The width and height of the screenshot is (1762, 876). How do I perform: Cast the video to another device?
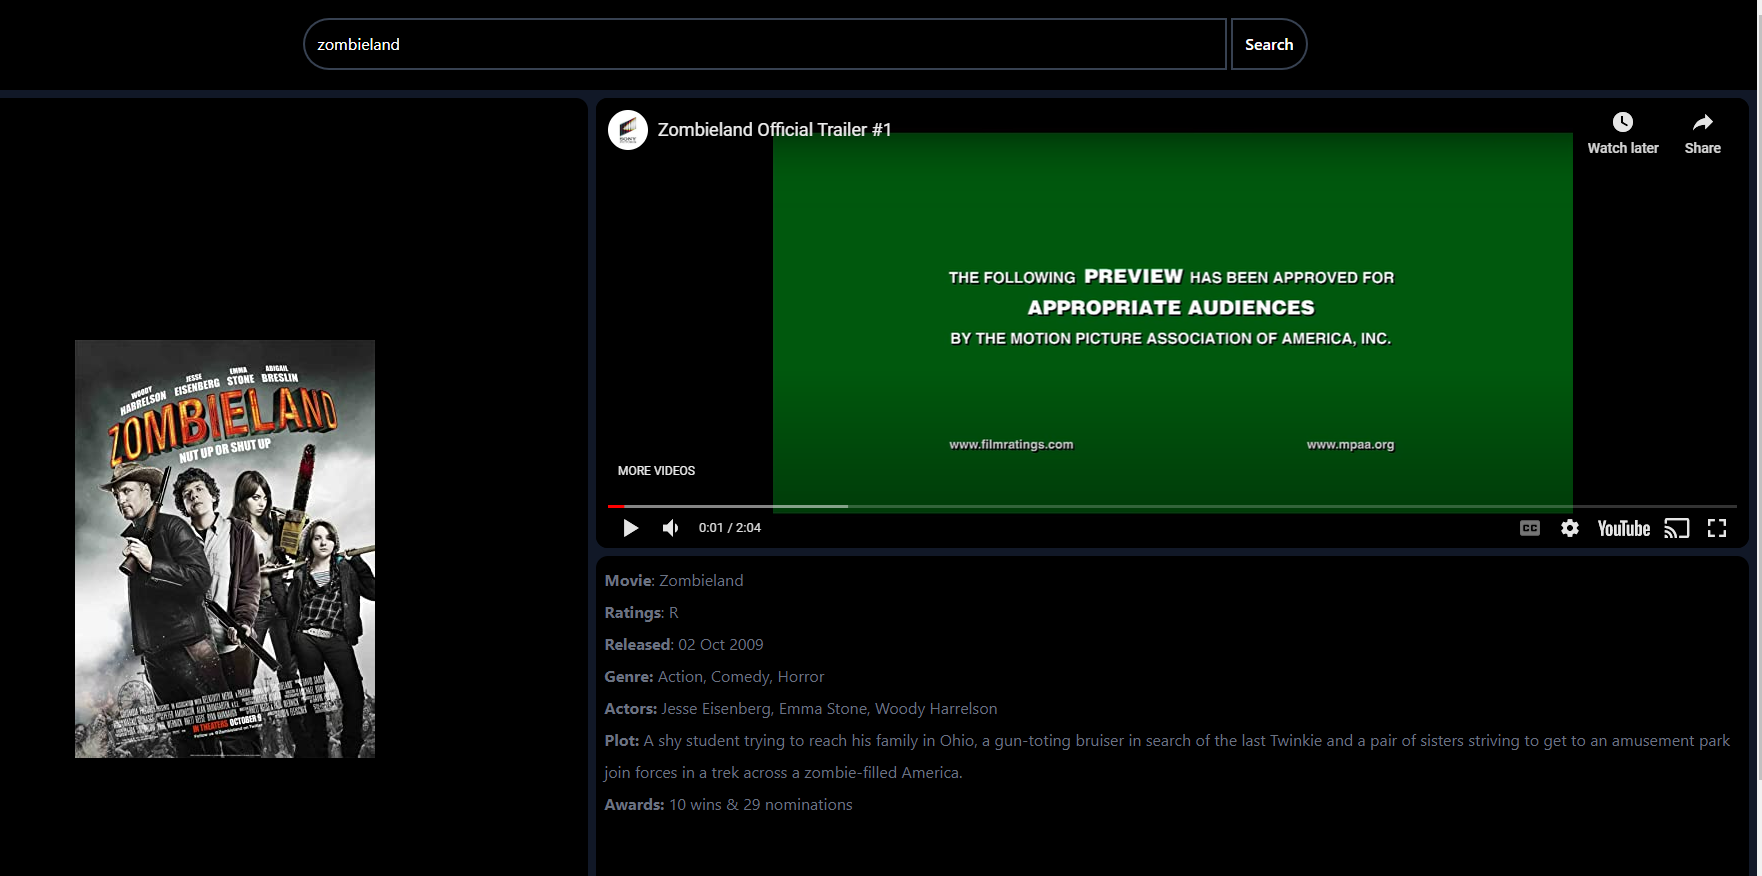pyautogui.click(x=1676, y=528)
